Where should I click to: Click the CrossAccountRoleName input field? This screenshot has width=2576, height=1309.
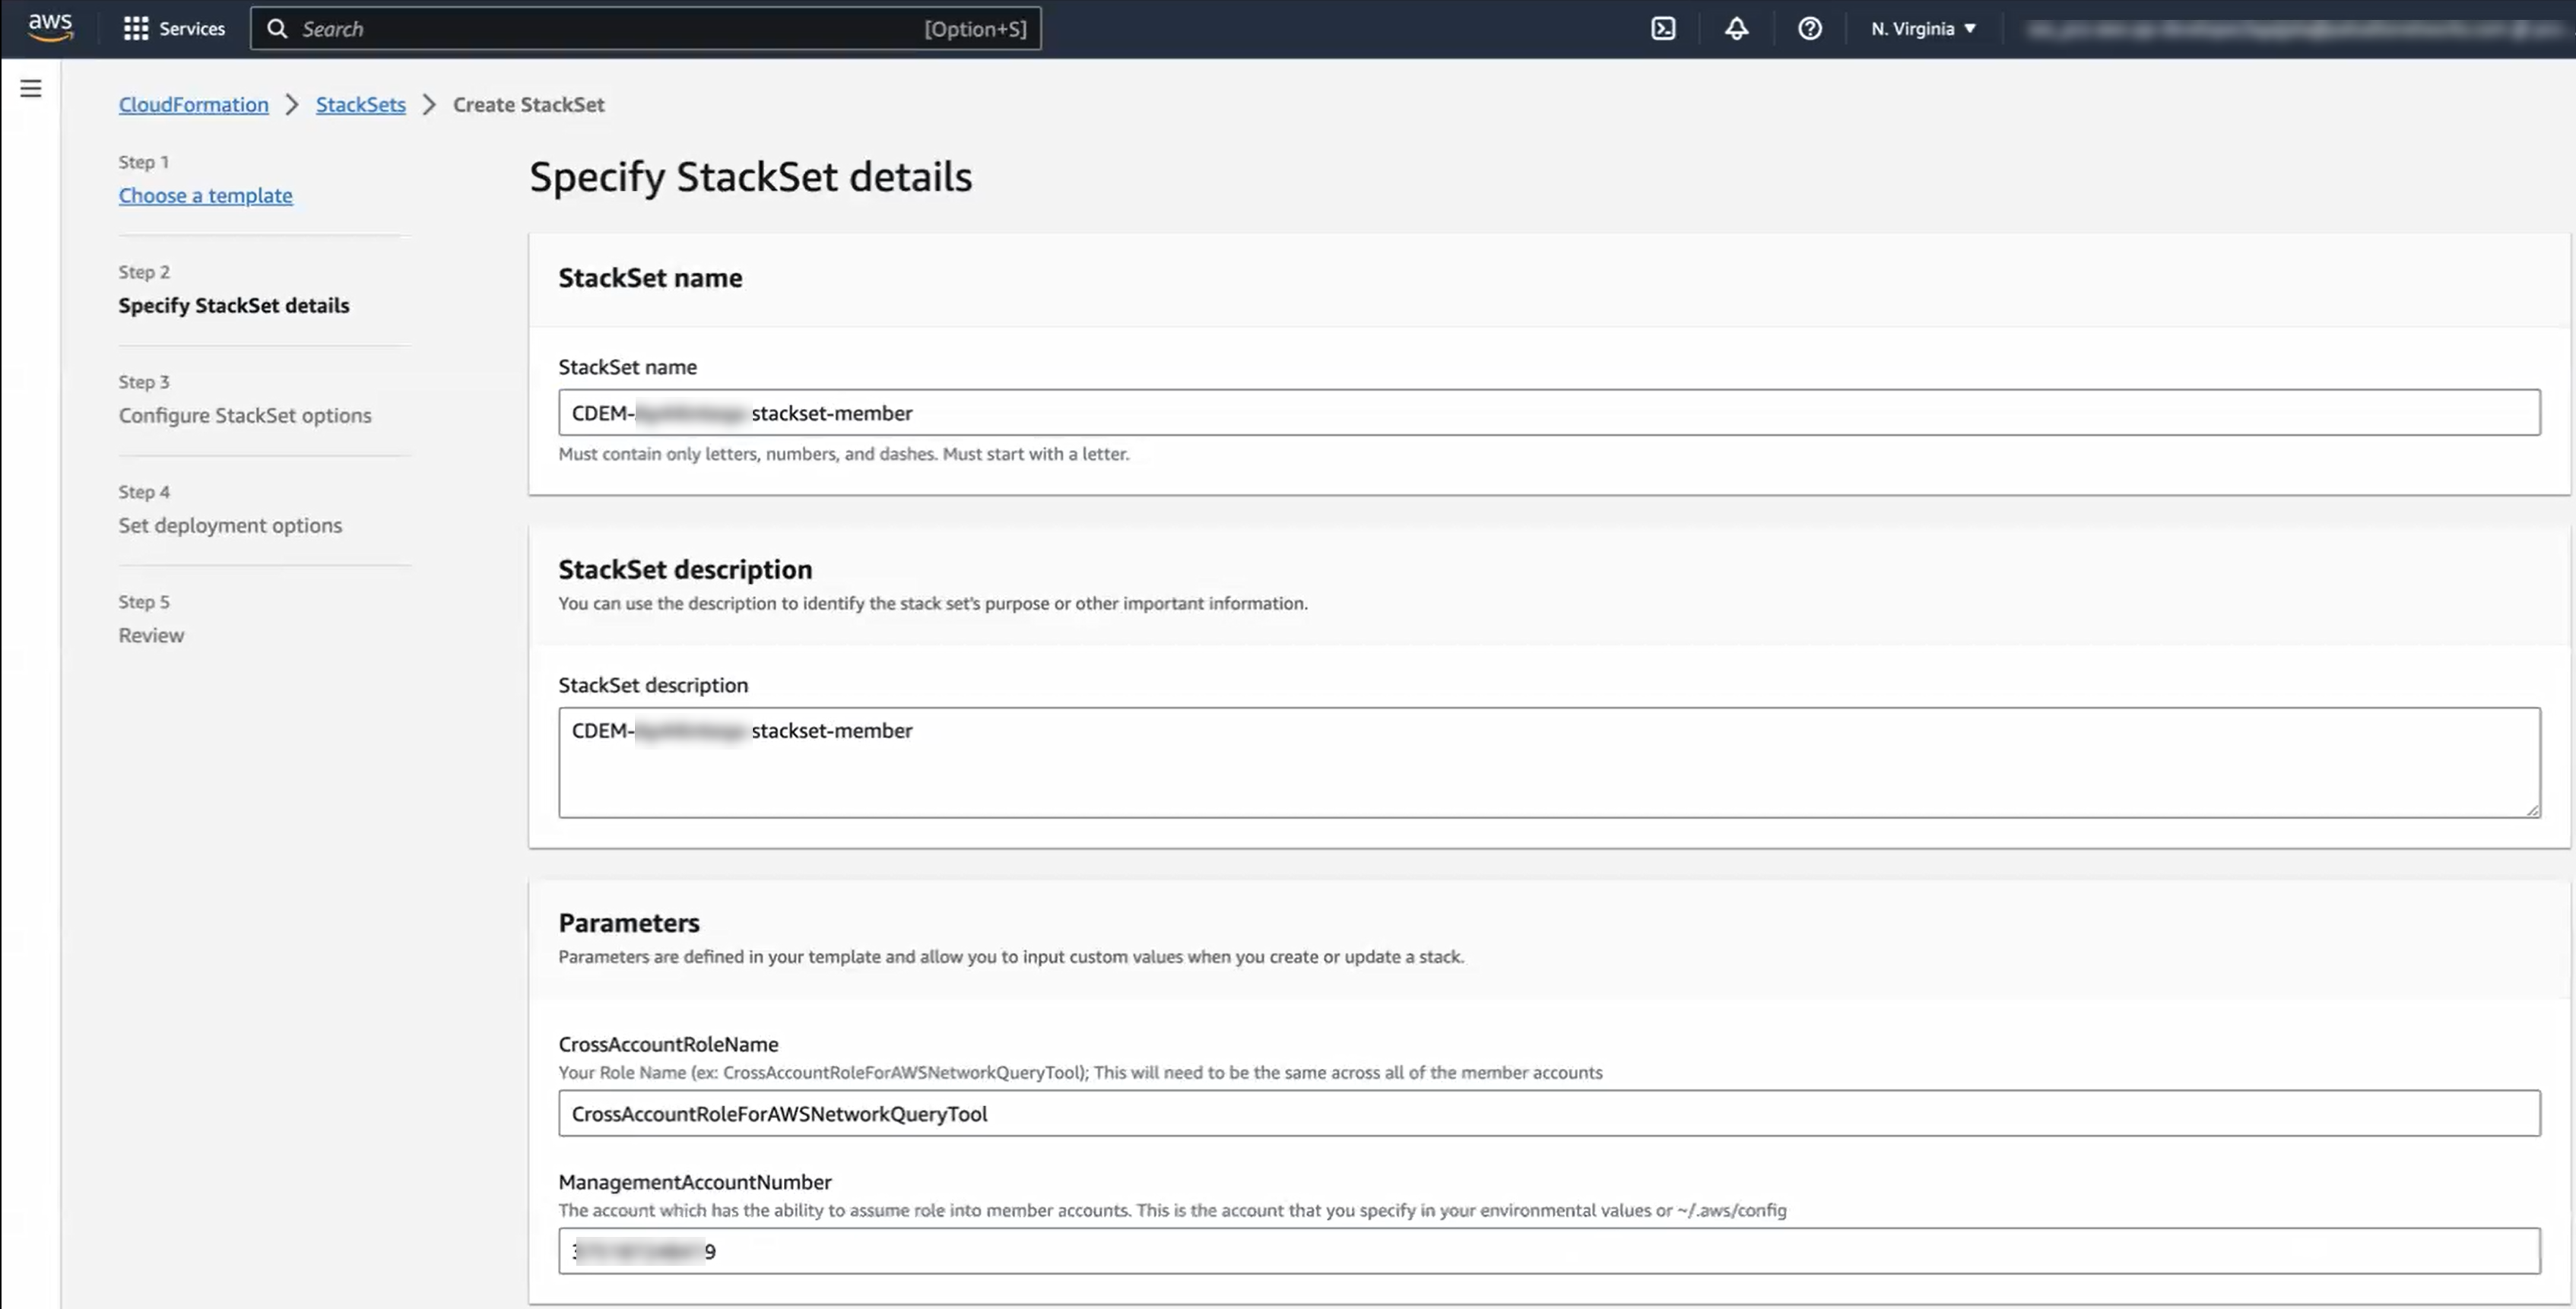[x=1549, y=1113]
